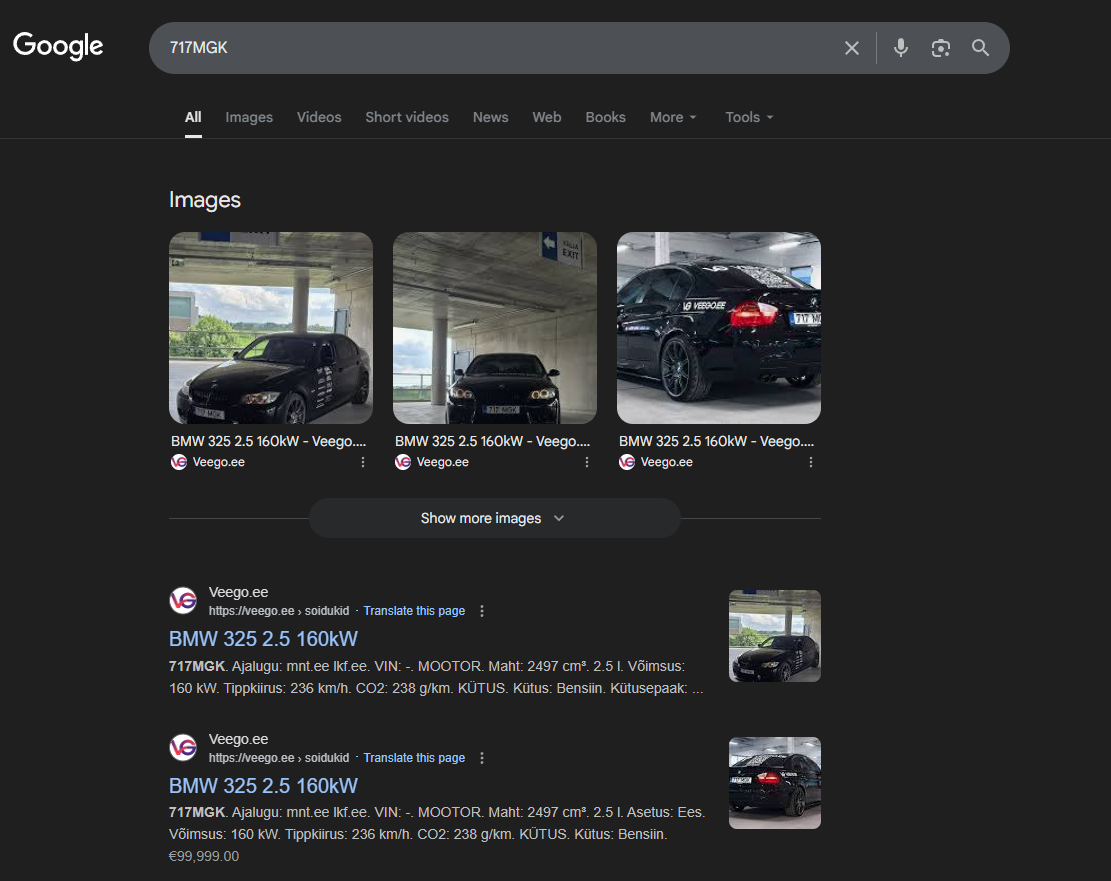Switch to the Short videos tab
The height and width of the screenshot is (881, 1111).
point(406,117)
